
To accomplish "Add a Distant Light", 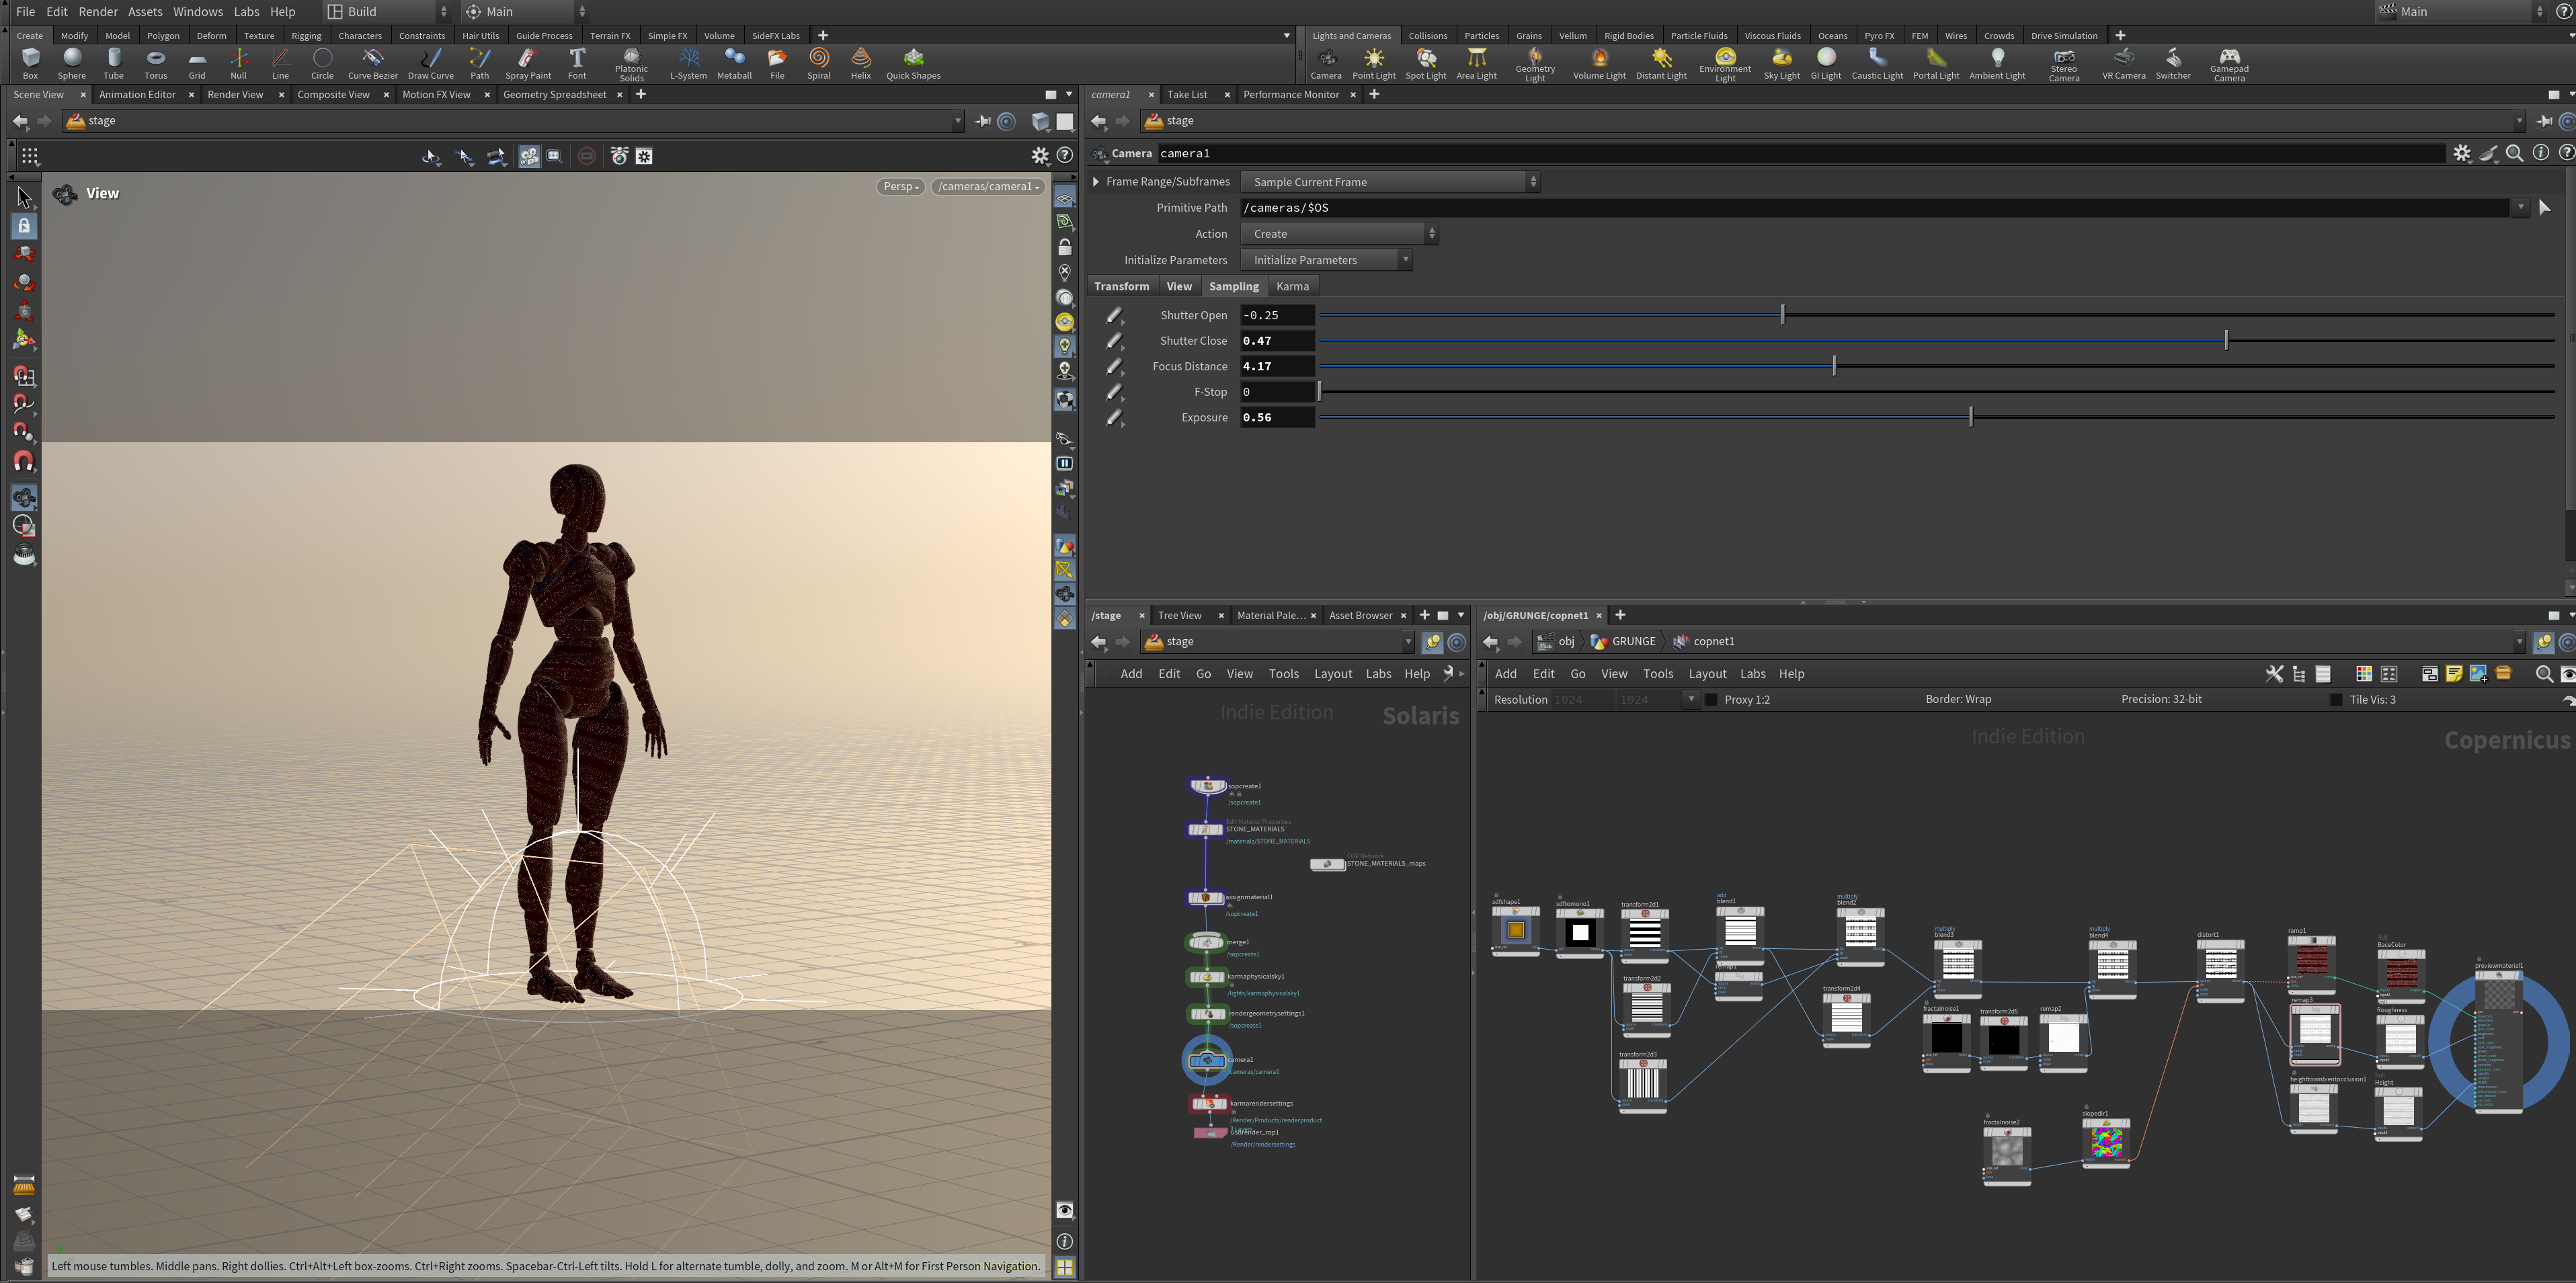I will (x=1661, y=63).
